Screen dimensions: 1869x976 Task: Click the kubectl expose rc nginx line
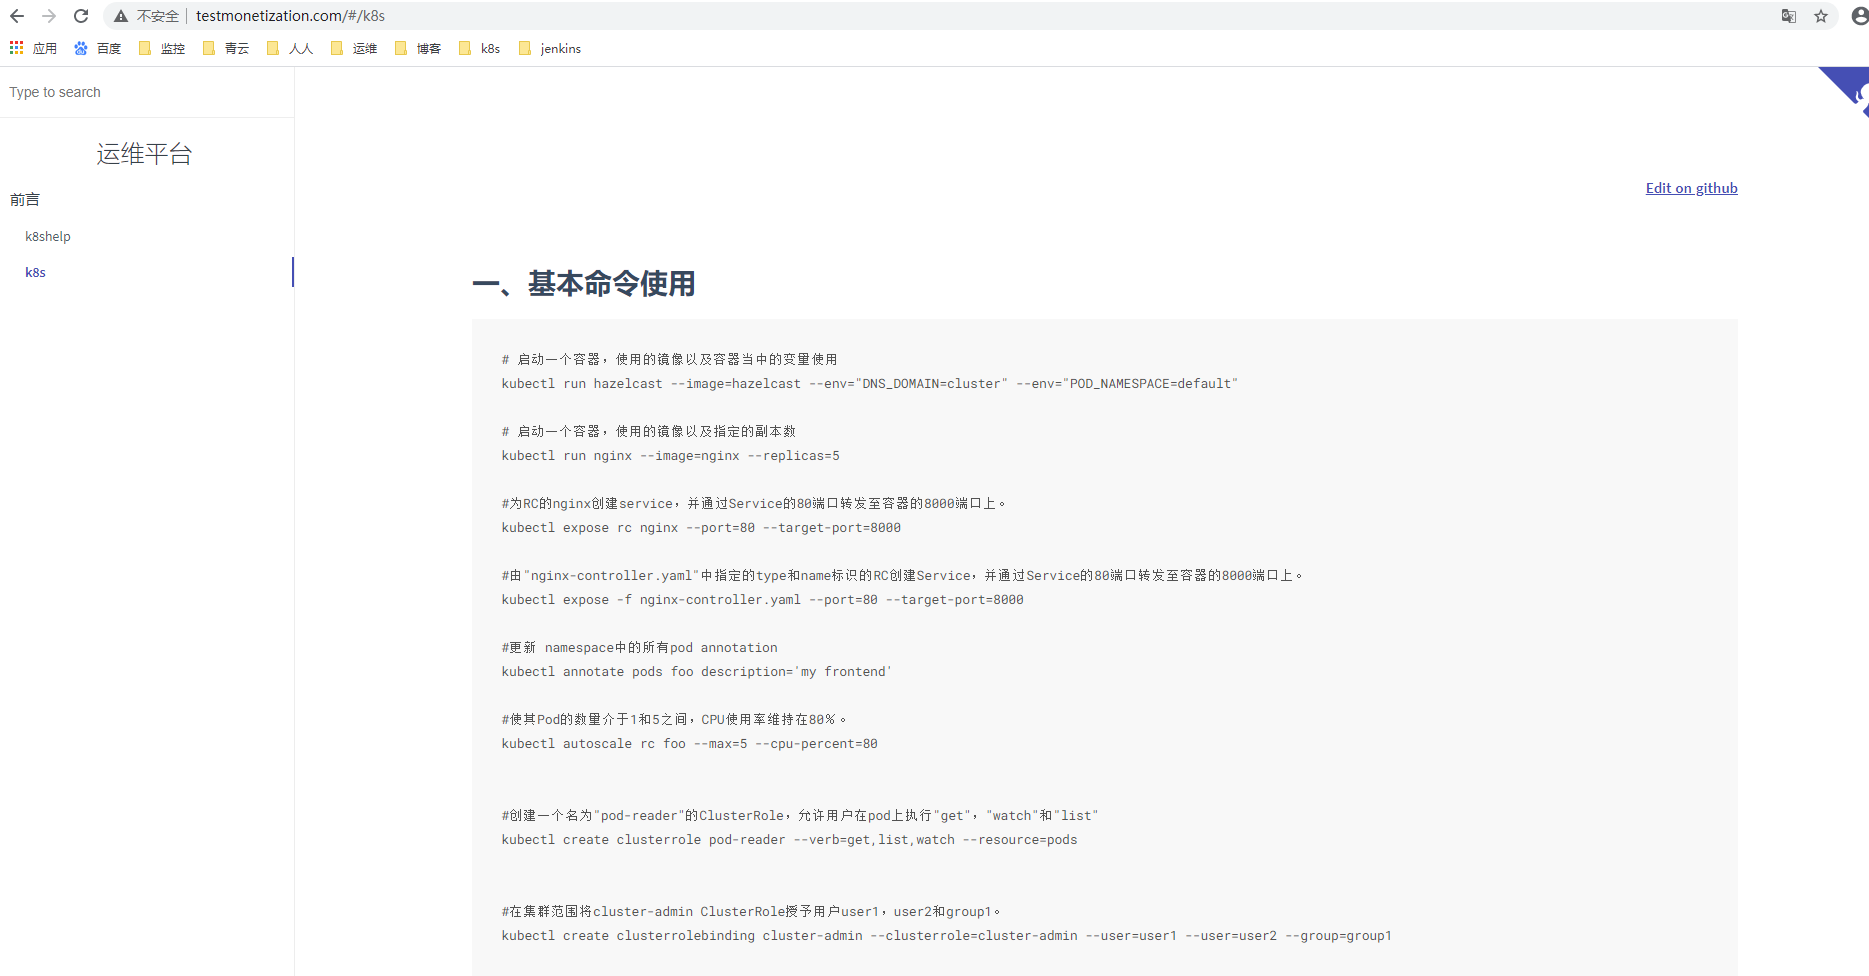tap(701, 528)
